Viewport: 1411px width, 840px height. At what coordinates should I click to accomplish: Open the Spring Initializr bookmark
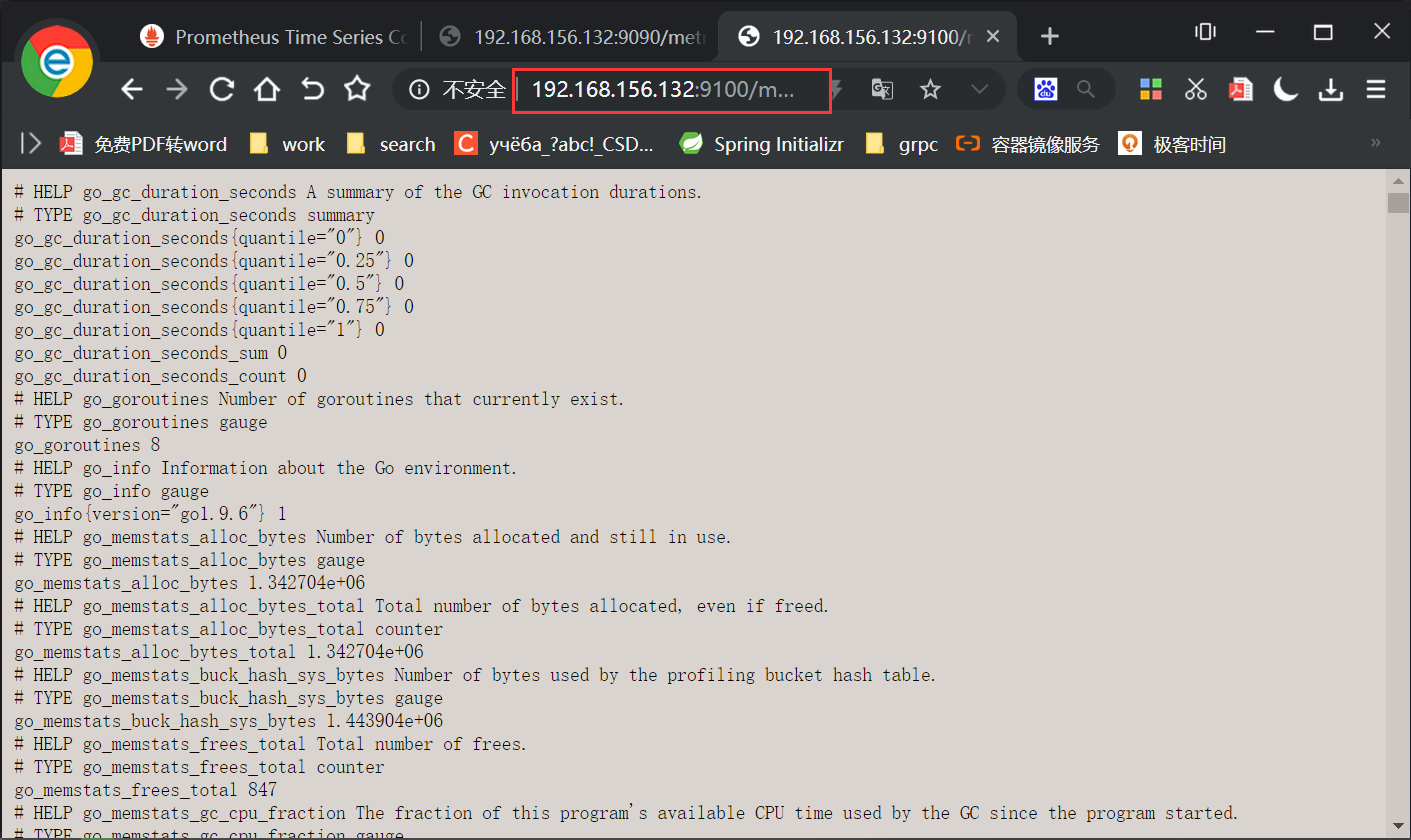tap(762, 143)
